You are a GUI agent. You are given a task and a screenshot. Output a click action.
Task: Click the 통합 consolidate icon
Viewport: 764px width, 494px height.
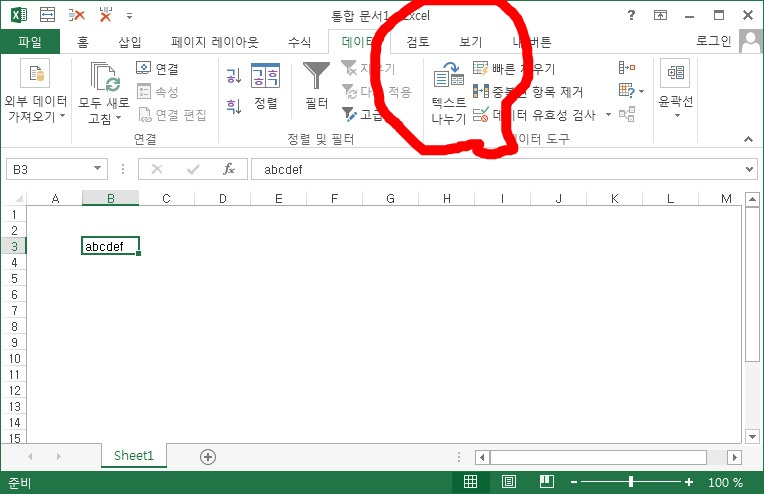point(627,67)
